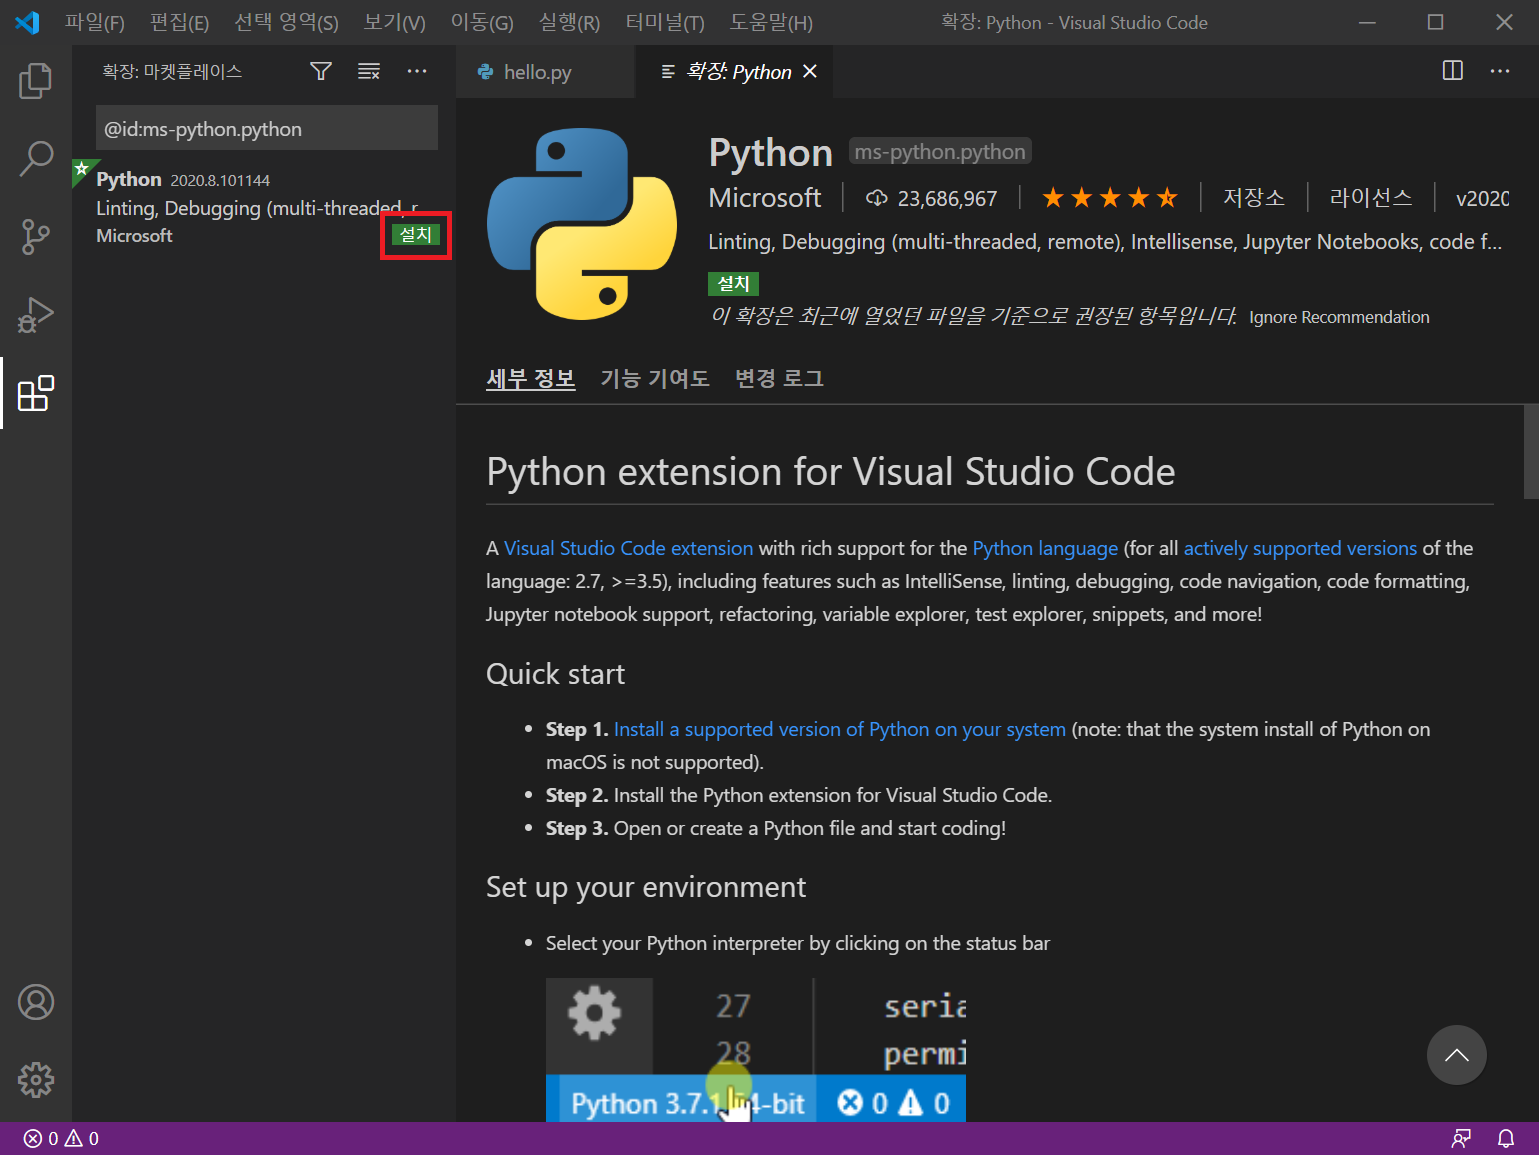1539x1155 pixels.
Task: Open the actively supported versions link
Action: (1300, 548)
